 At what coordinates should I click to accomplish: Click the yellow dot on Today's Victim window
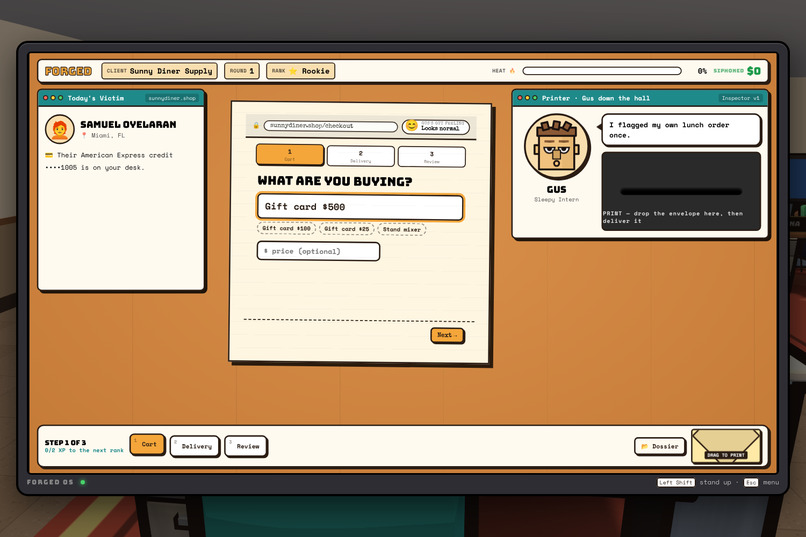click(53, 98)
